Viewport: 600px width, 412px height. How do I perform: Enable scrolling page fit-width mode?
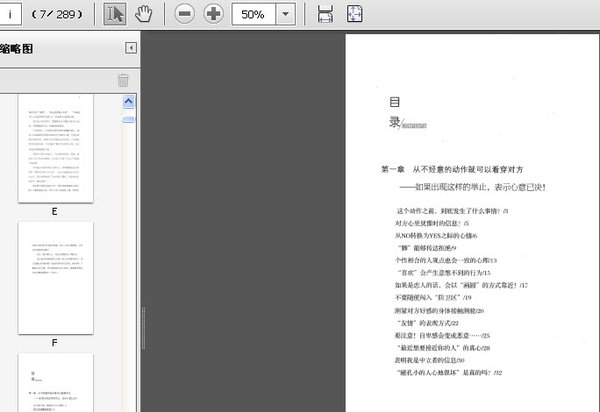(325, 14)
